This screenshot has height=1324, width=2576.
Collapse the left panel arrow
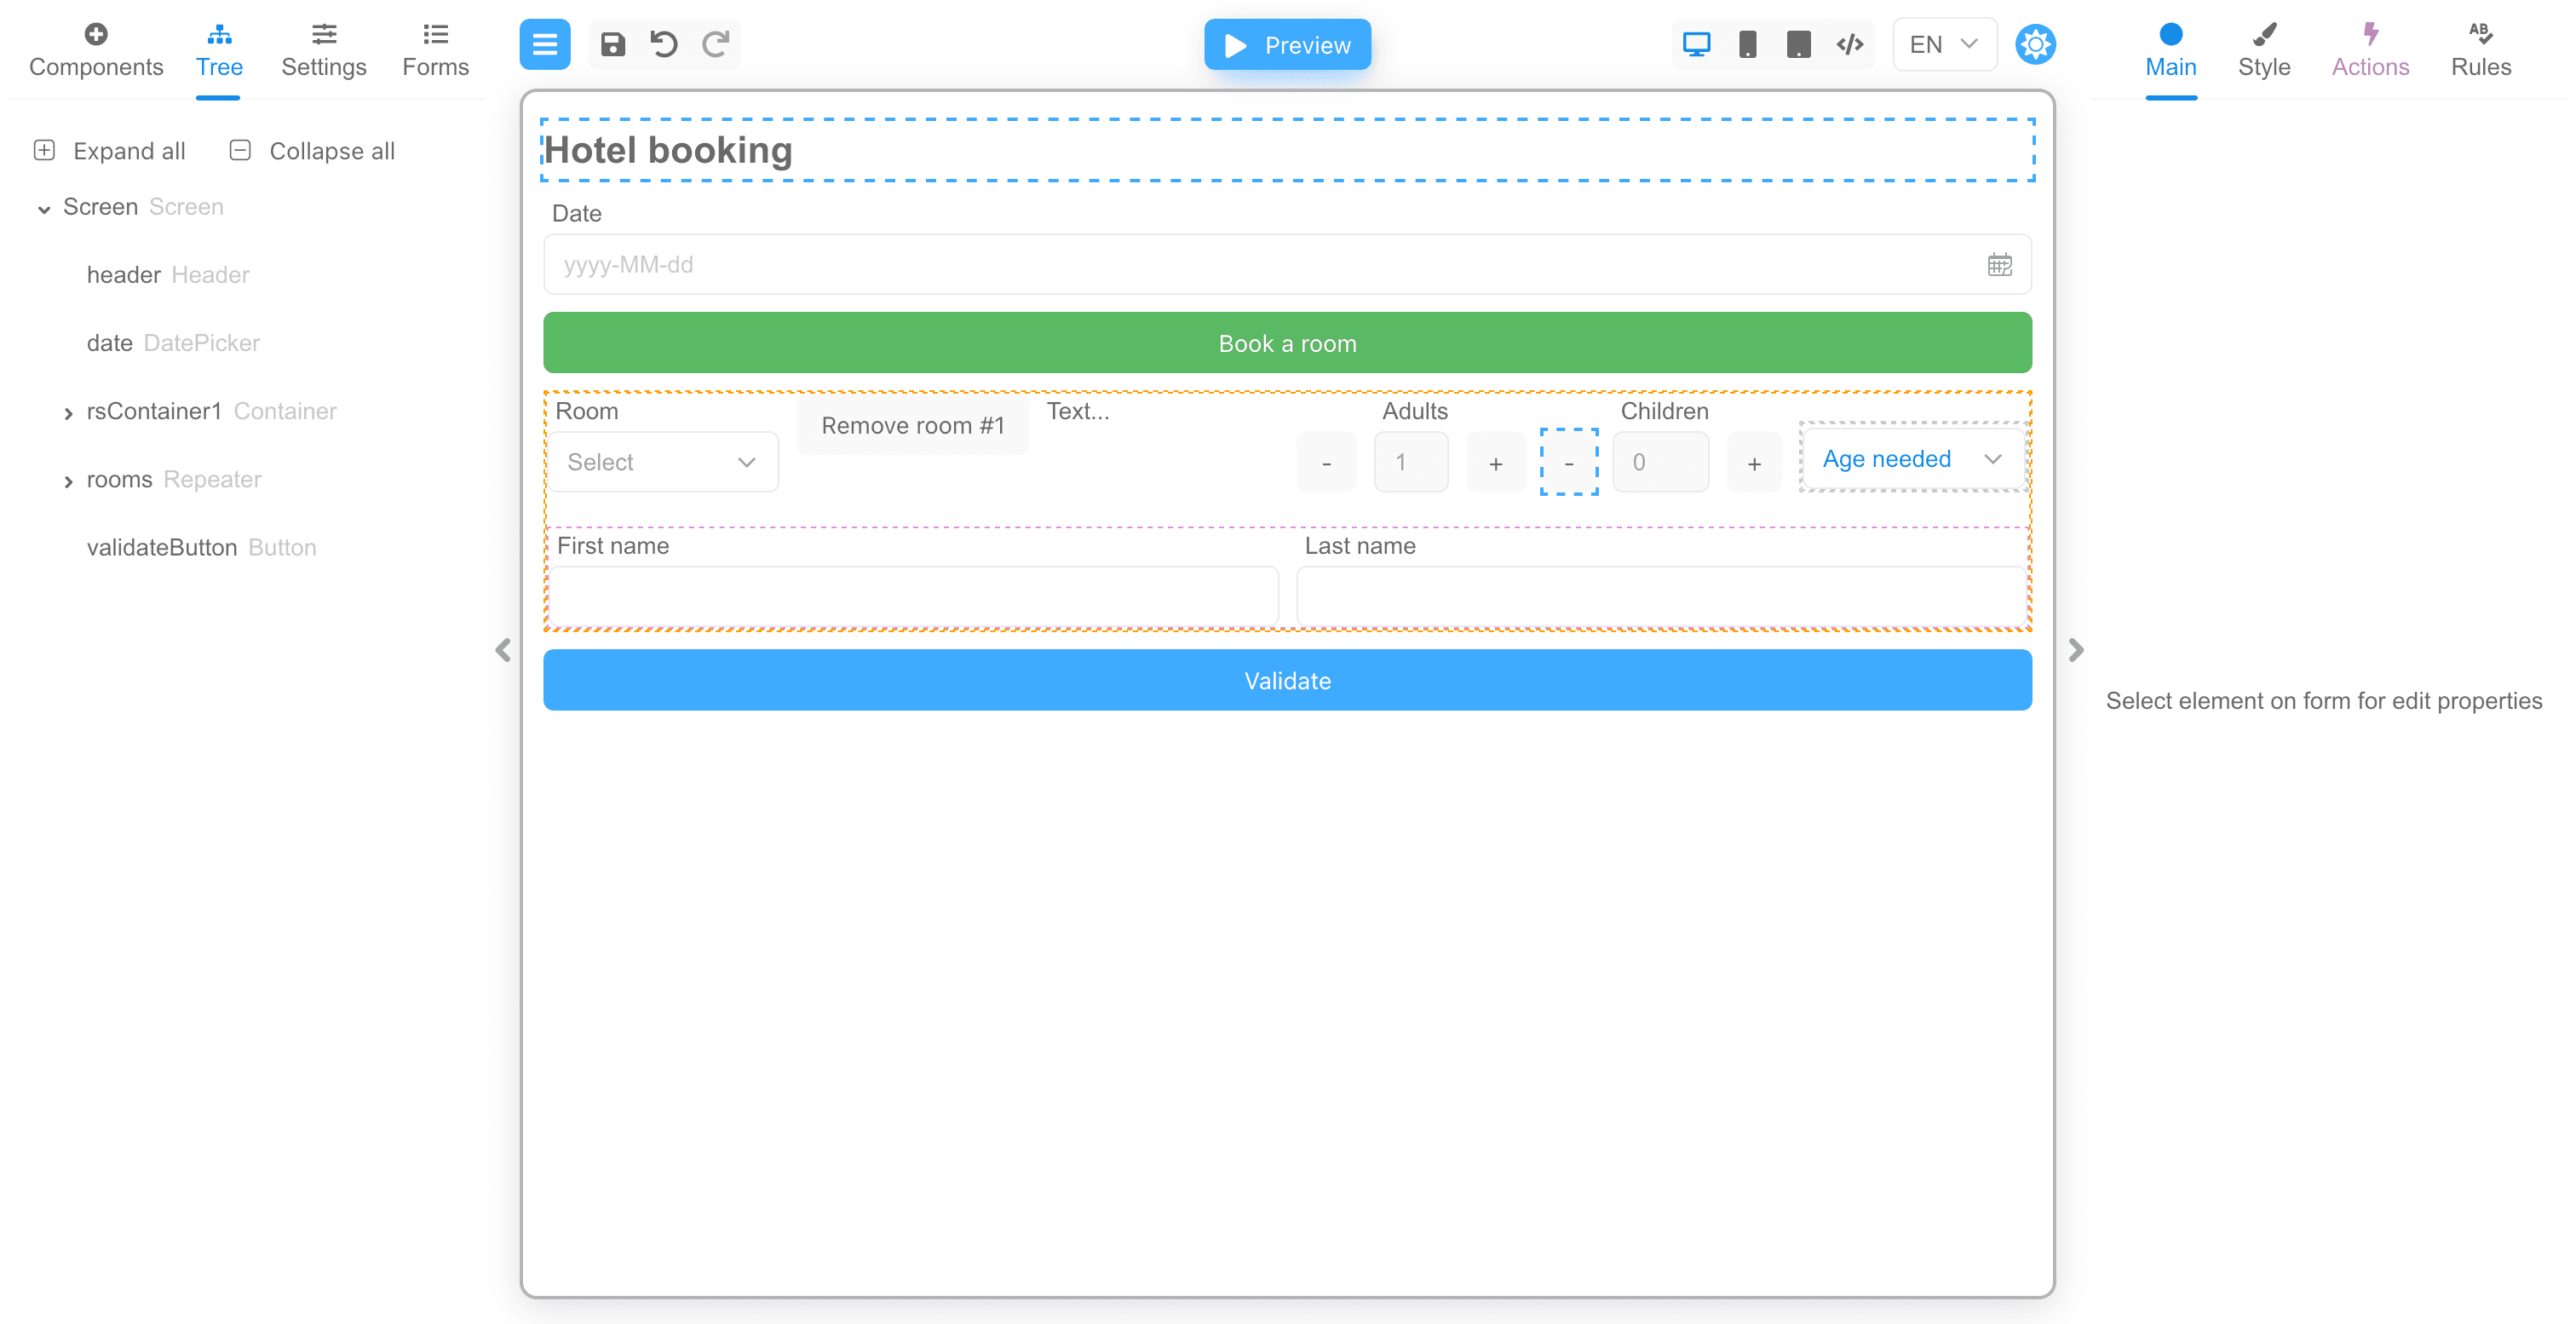coord(503,650)
